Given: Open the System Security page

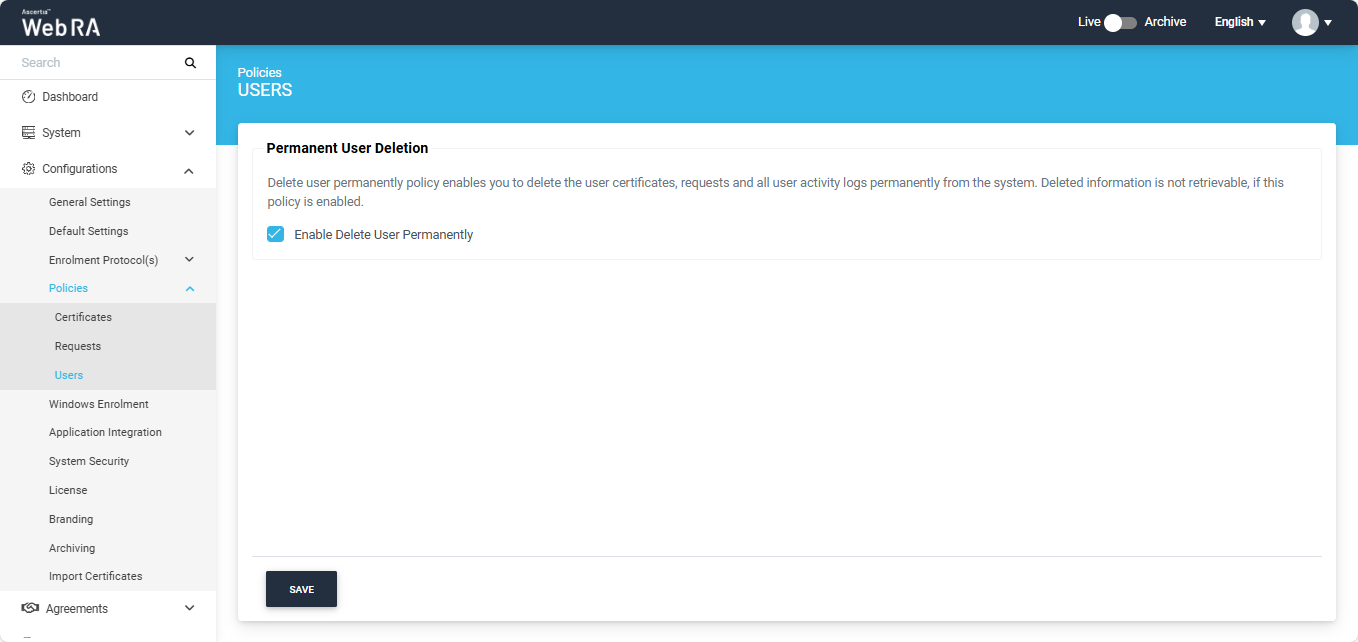Looking at the screenshot, I should pyautogui.click(x=89, y=461).
